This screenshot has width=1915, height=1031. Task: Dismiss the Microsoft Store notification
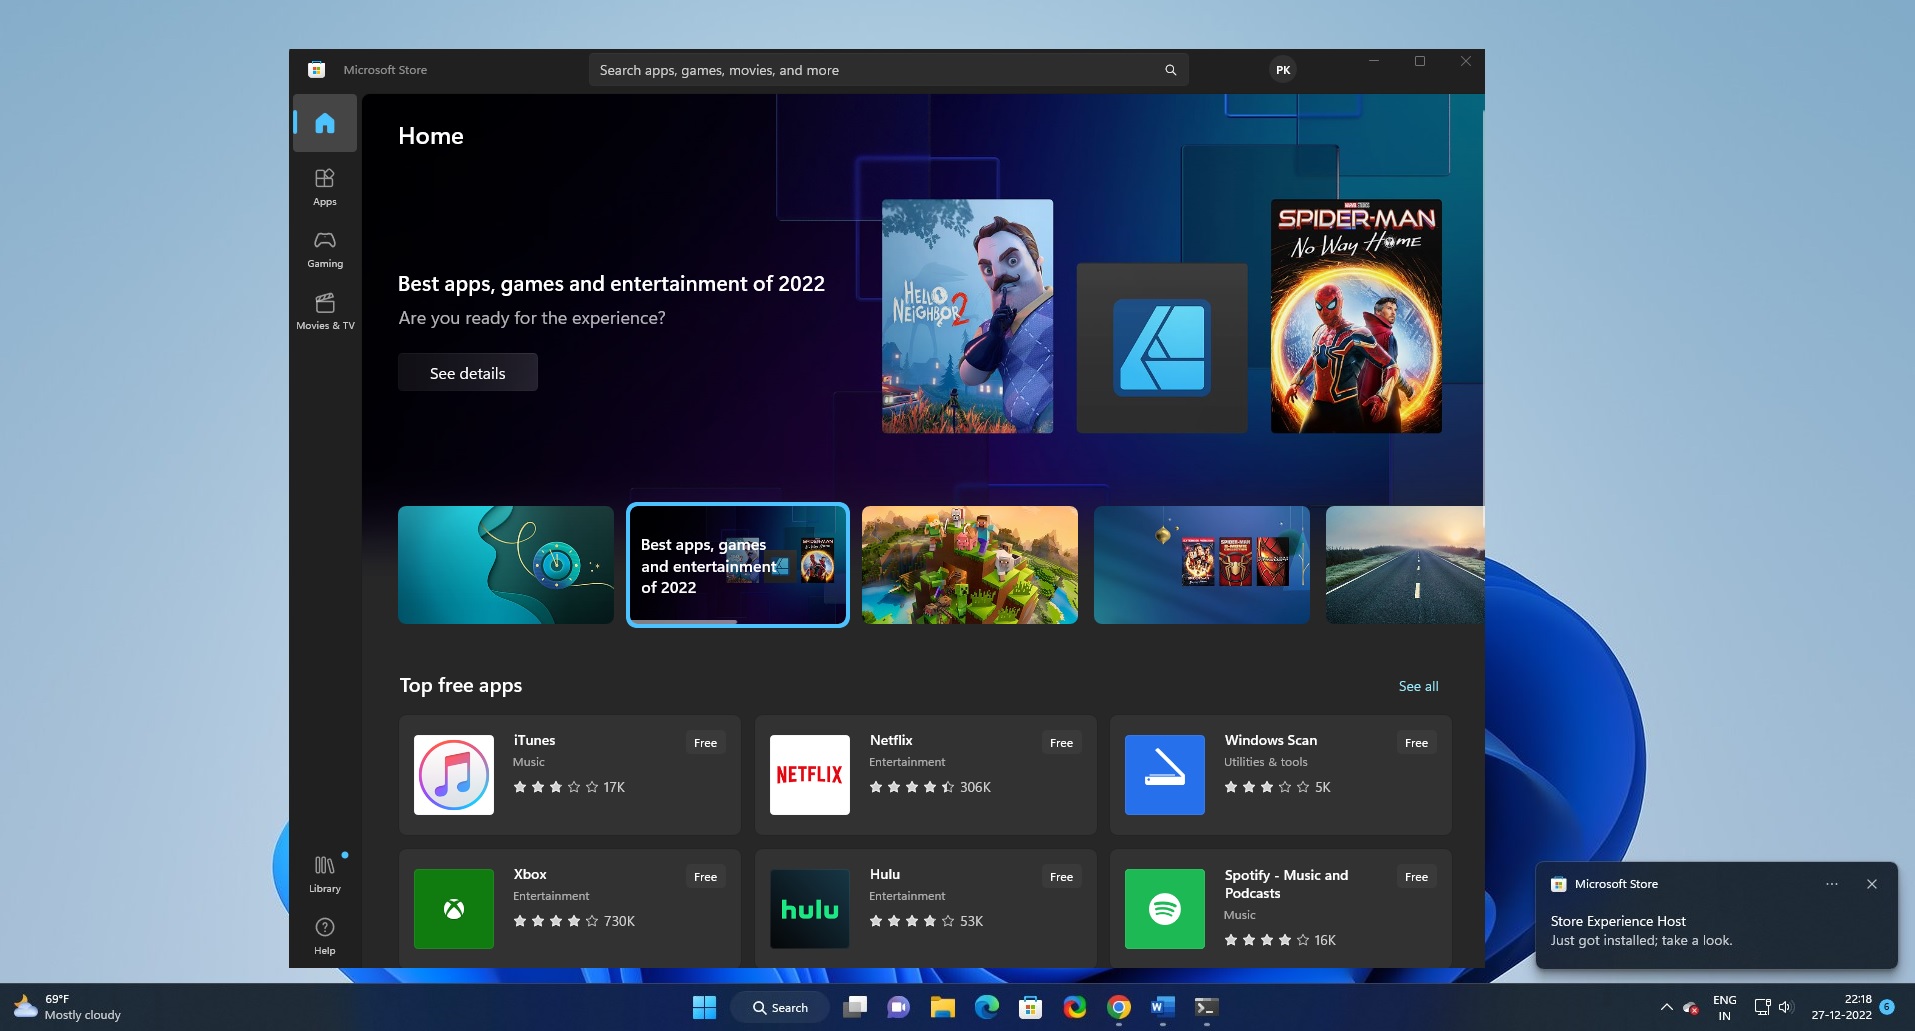(x=1872, y=884)
